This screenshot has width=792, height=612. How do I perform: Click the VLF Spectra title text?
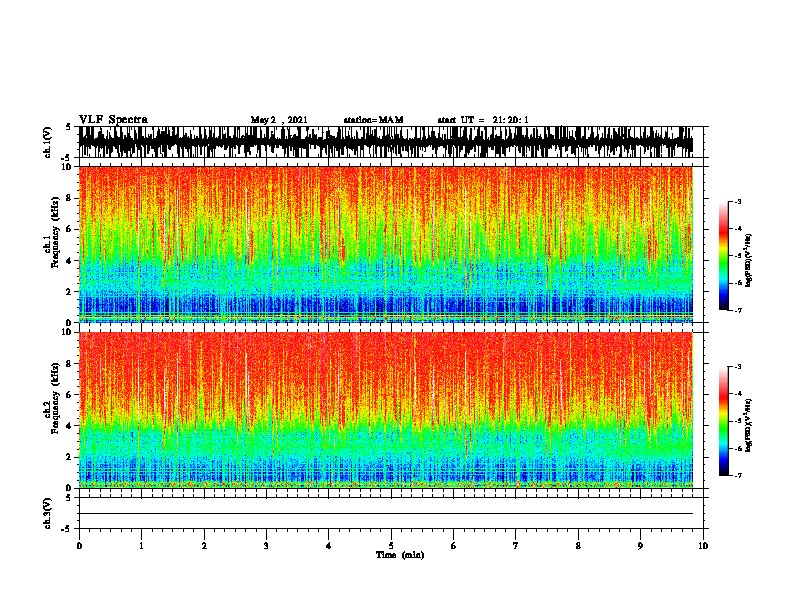point(113,120)
